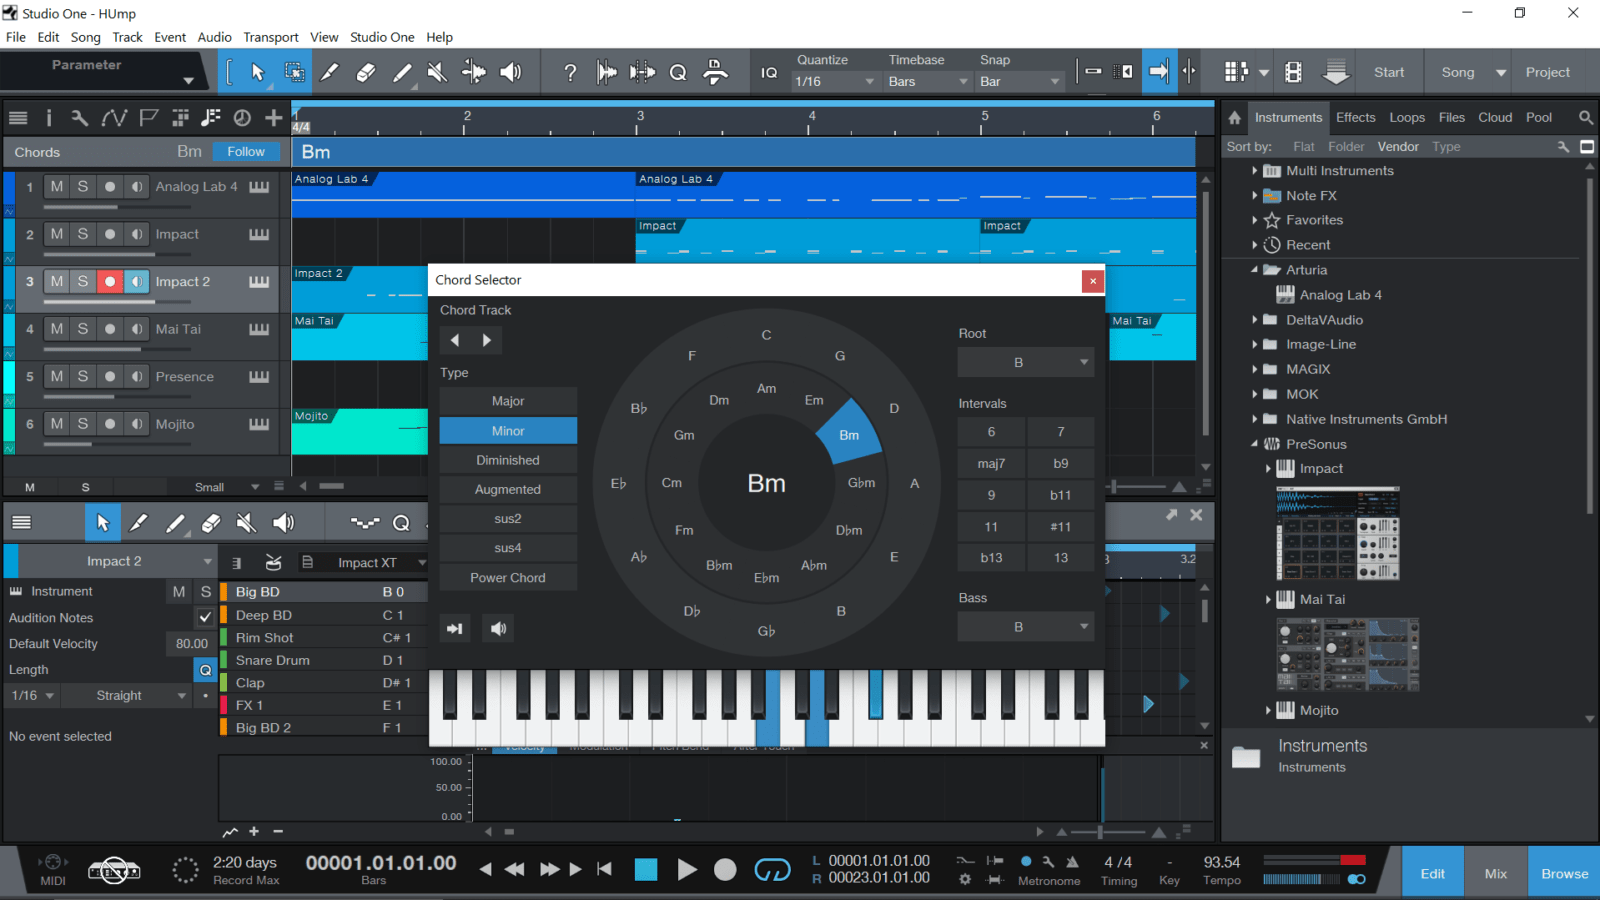
Task: Toggle autoscroll arrow button
Action: (x=1158, y=72)
